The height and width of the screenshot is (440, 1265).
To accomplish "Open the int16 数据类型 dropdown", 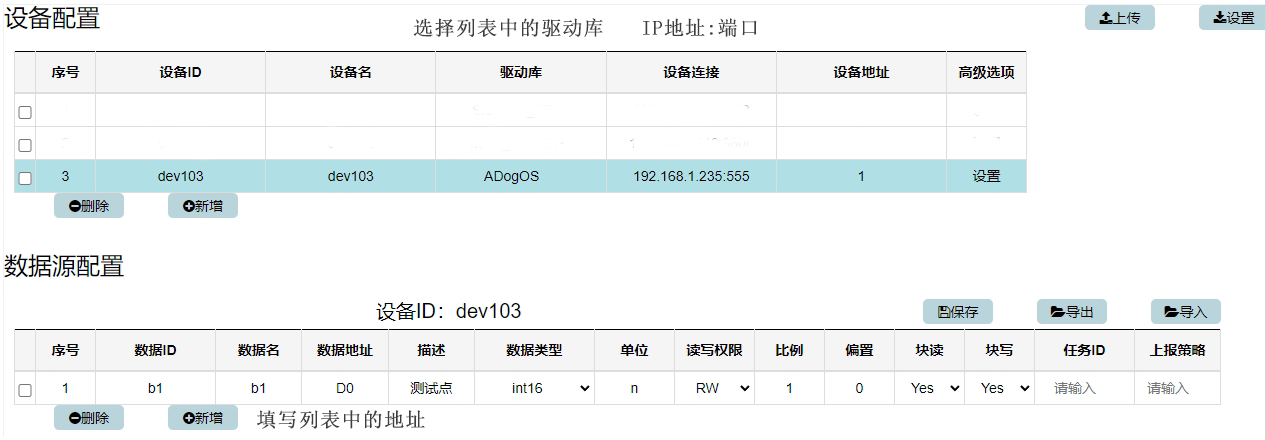I will (x=534, y=388).
